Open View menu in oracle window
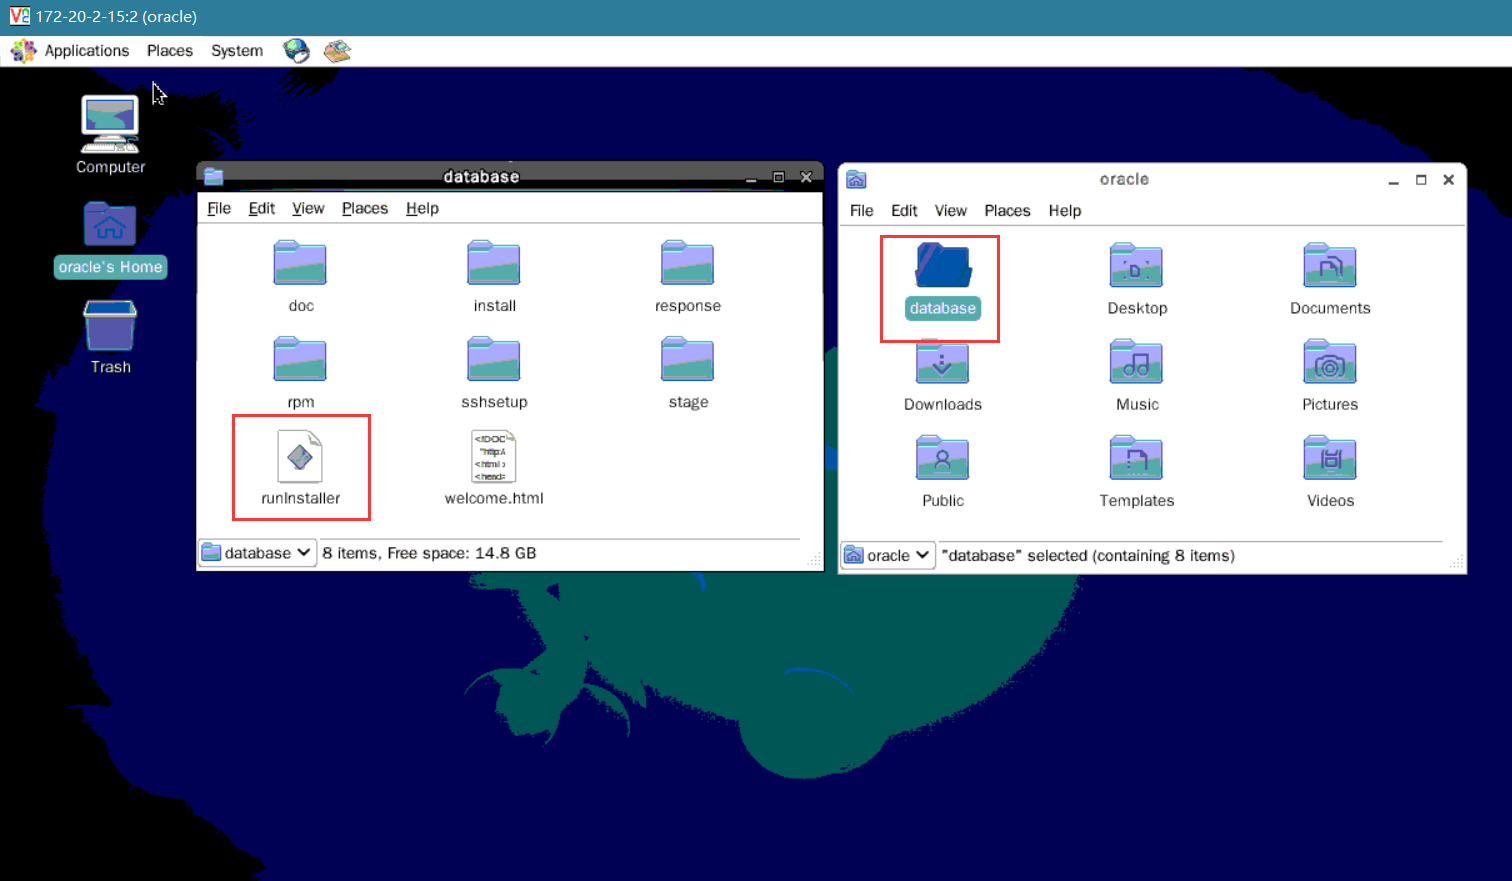 (951, 210)
